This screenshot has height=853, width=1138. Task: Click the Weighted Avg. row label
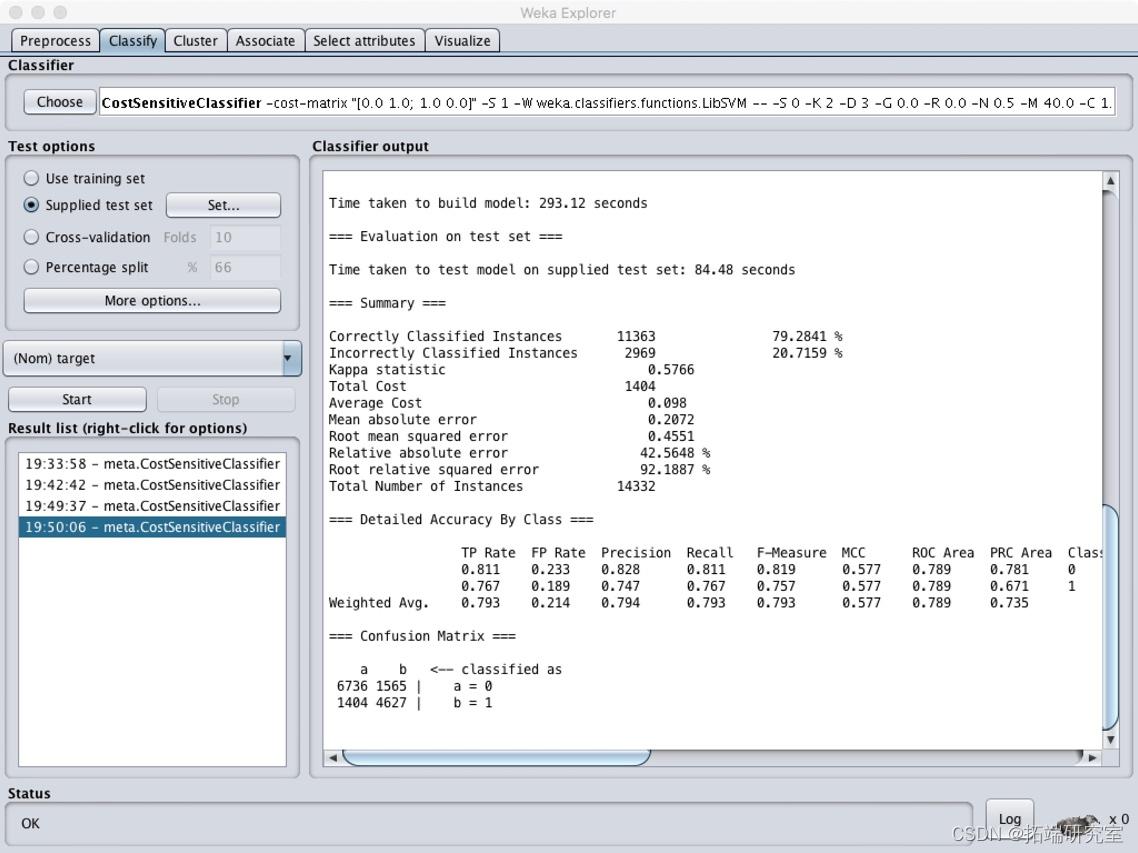click(379, 603)
